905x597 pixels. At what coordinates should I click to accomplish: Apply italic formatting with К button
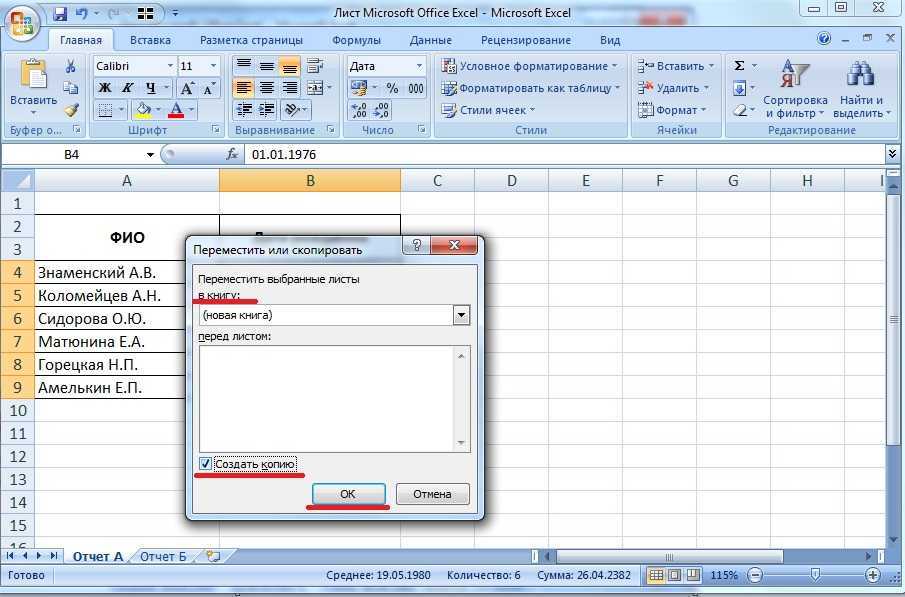tap(127, 88)
